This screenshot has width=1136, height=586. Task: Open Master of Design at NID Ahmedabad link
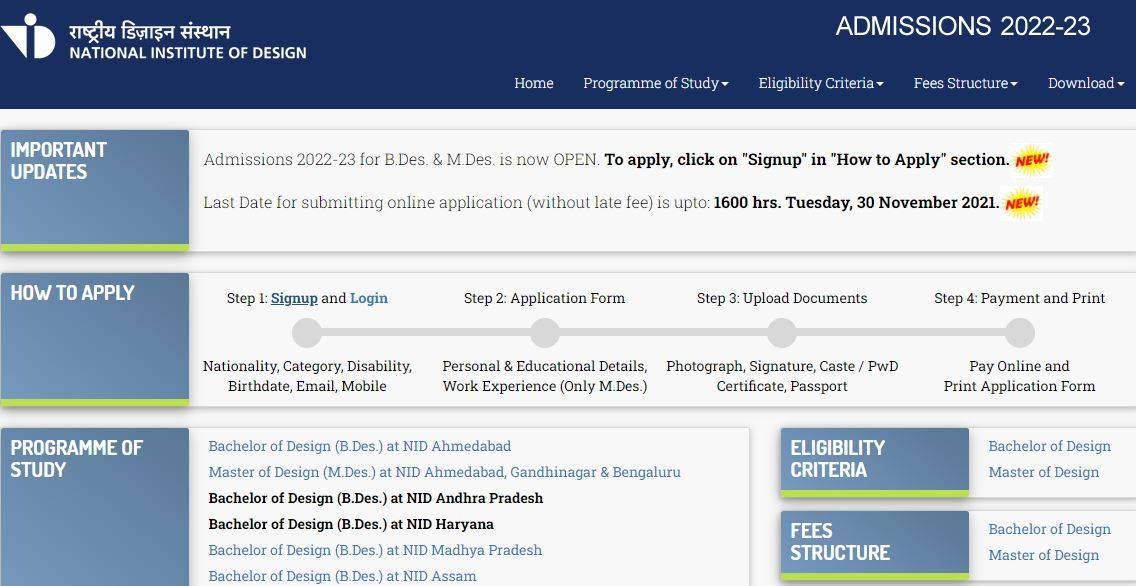click(x=444, y=472)
